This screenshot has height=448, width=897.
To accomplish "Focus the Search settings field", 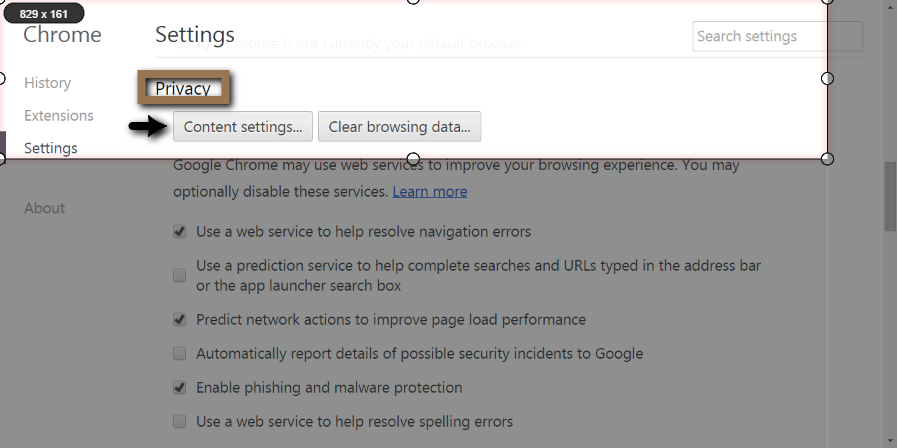I will 760,36.
